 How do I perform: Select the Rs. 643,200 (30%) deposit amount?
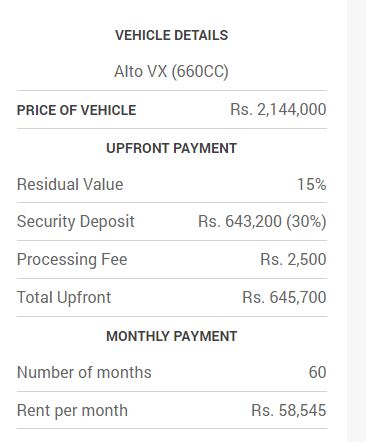262,222
